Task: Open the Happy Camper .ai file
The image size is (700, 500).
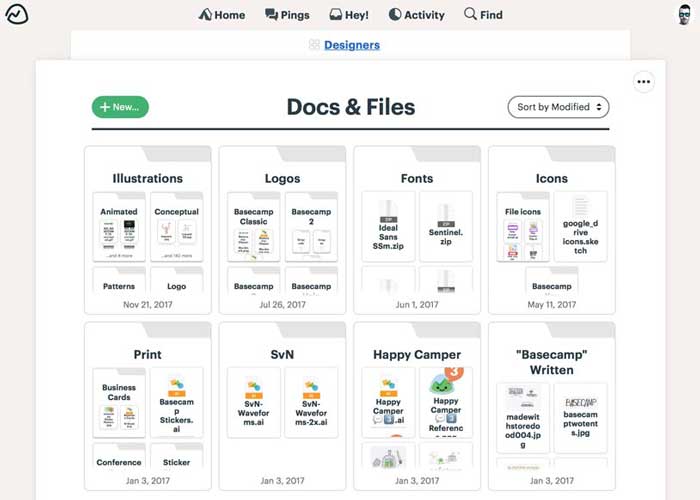Action: click(x=388, y=403)
